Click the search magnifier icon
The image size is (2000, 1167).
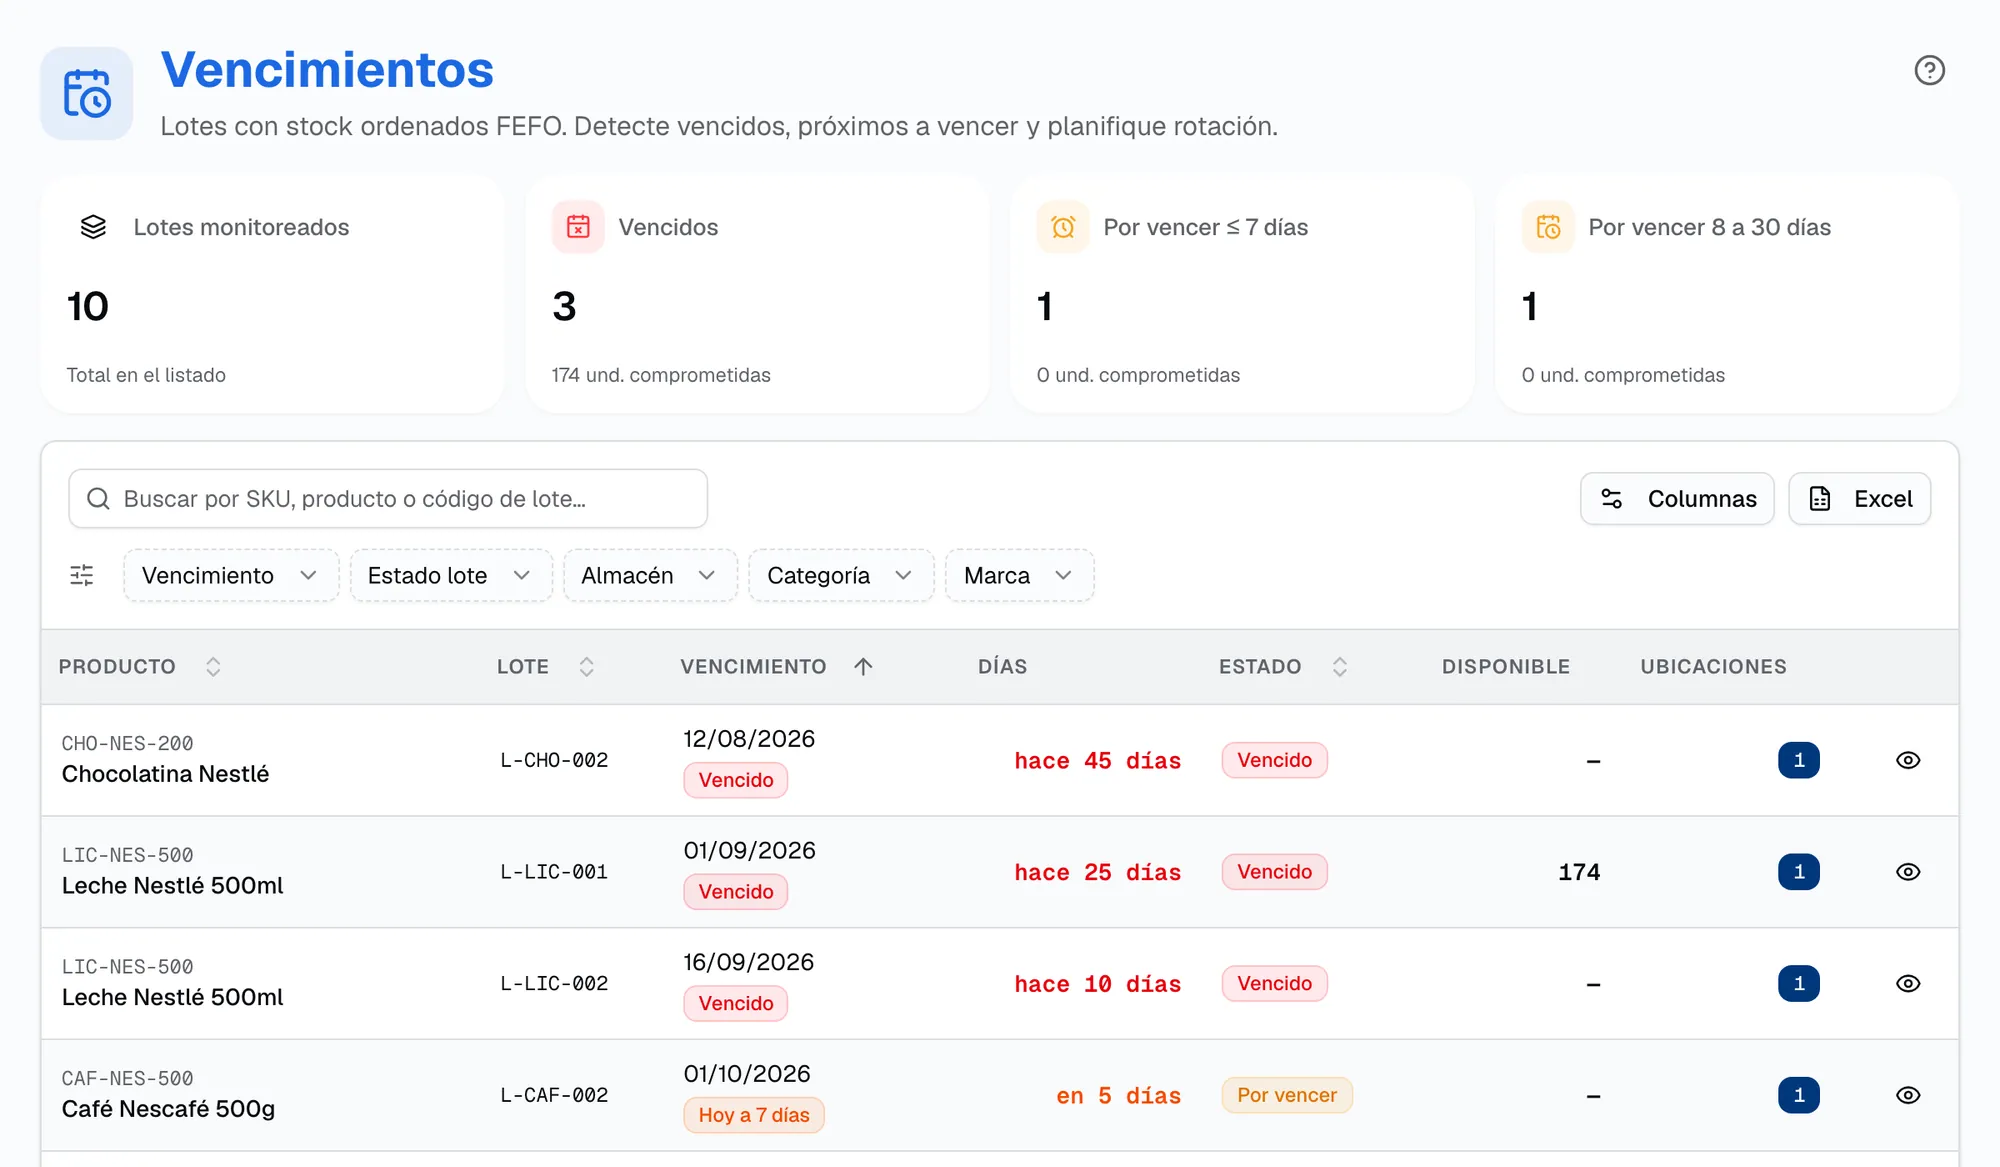(98, 498)
